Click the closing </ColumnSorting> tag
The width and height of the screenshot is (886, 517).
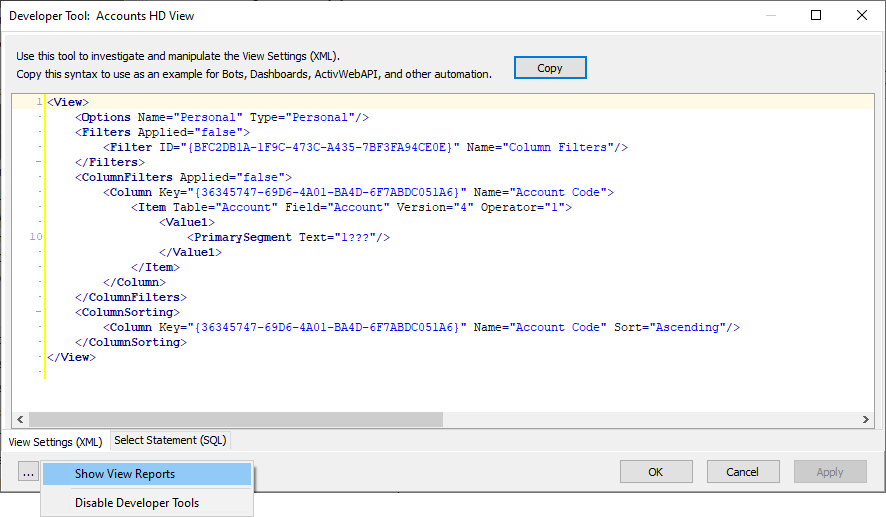(131, 342)
